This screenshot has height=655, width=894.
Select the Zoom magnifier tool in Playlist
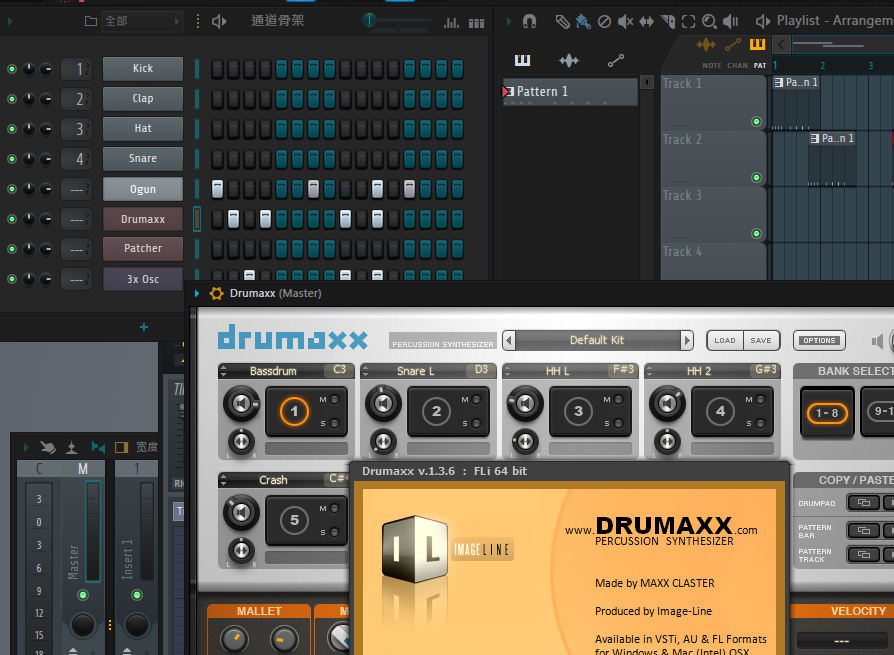[x=709, y=22]
